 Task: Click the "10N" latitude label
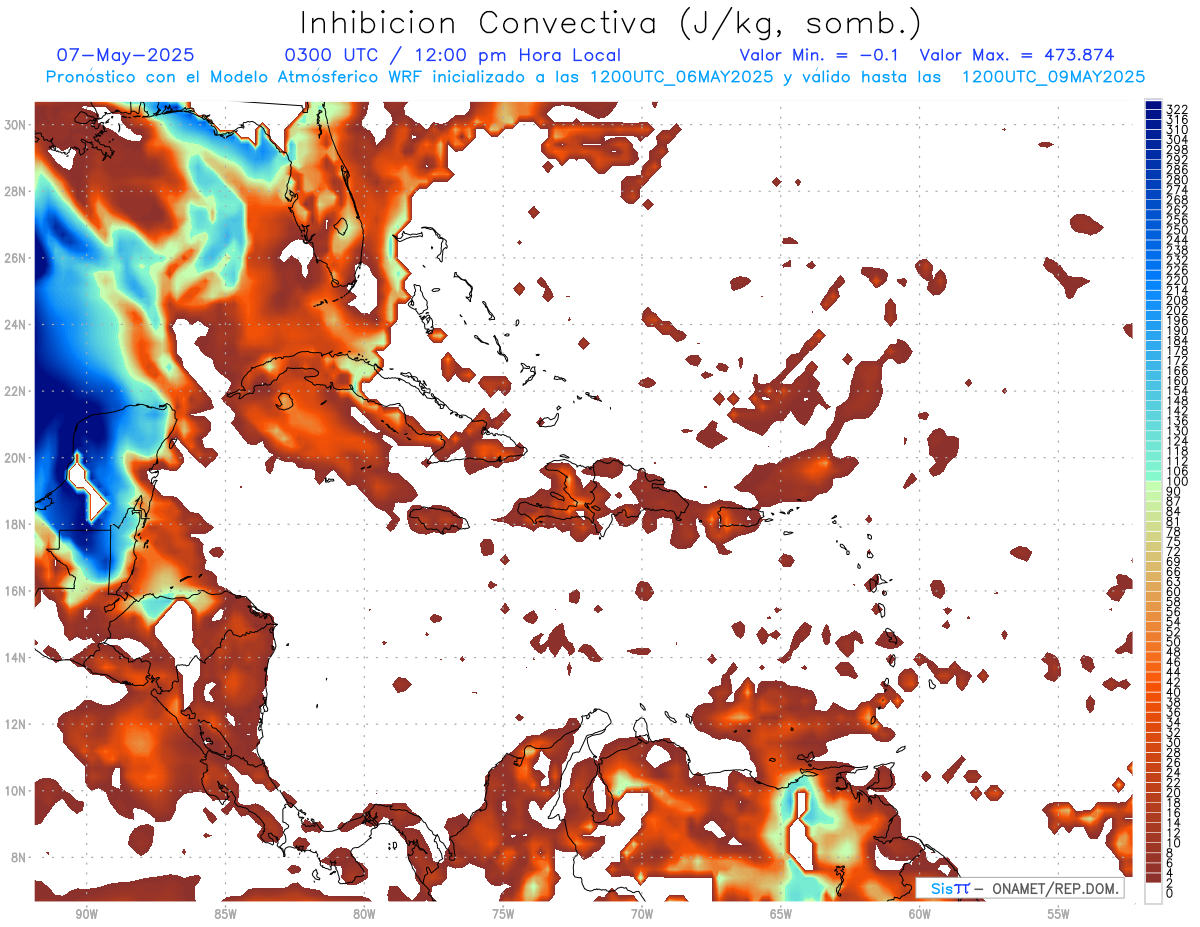[x=16, y=790]
